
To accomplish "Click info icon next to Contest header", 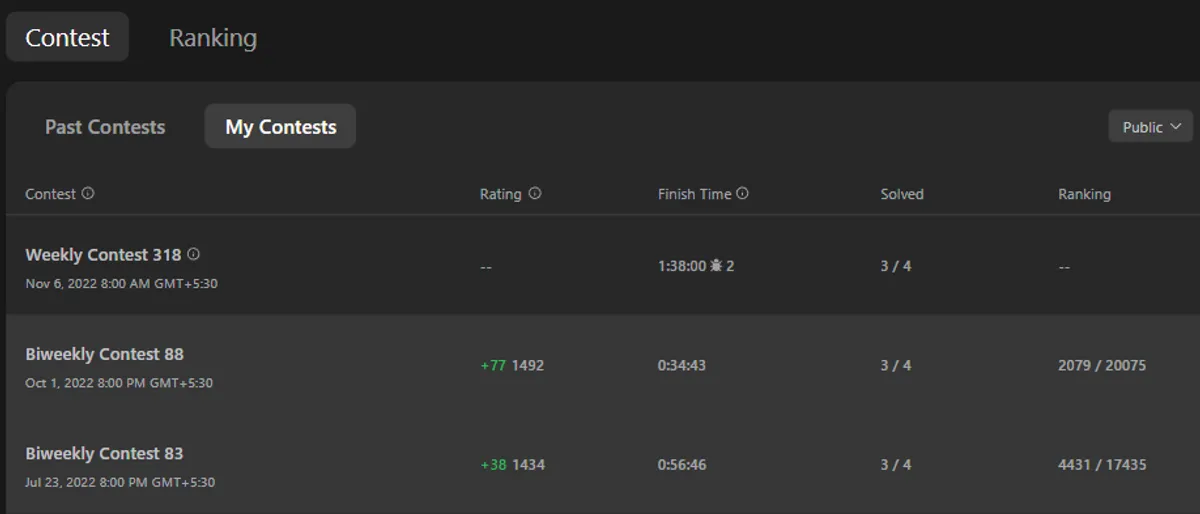I will [x=88, y=194].
